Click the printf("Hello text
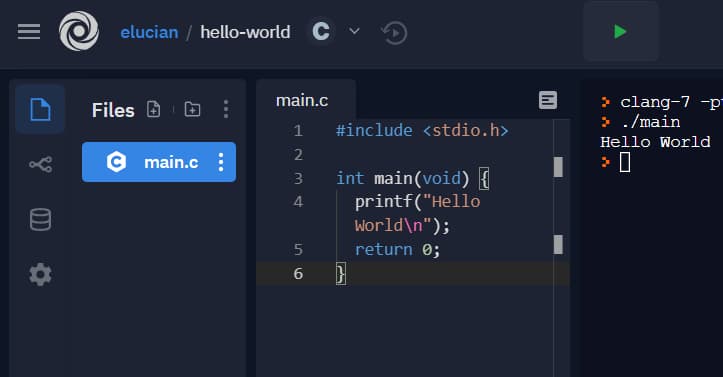The height and width of the screenshot is (377, 723). point(417,201)
